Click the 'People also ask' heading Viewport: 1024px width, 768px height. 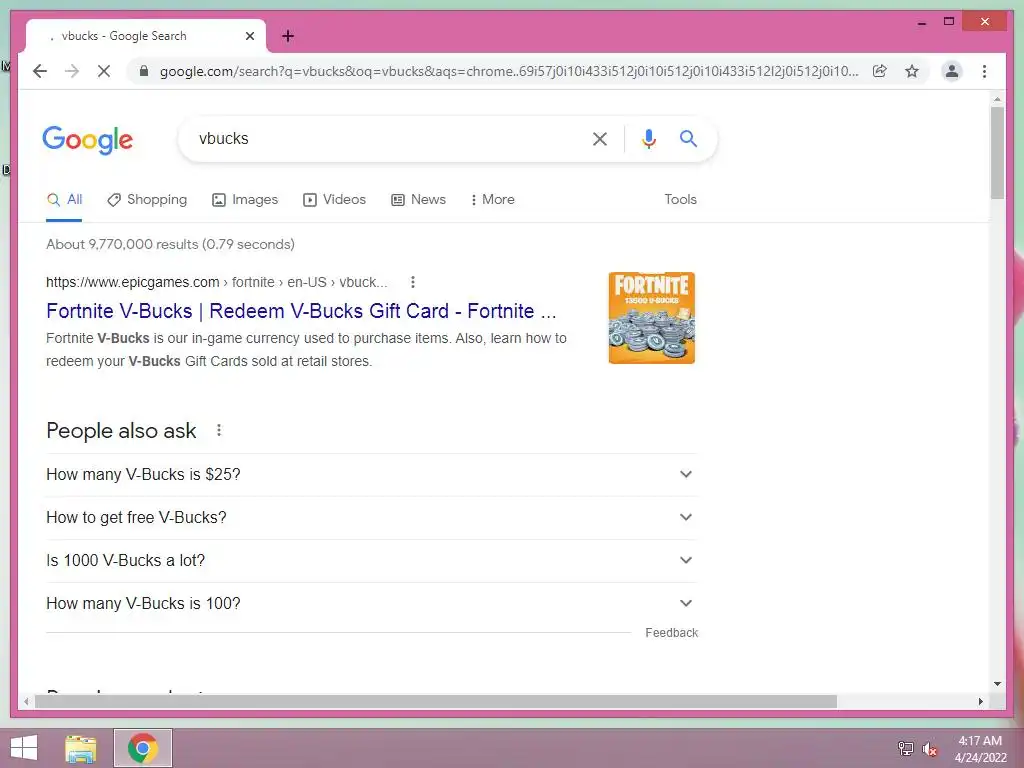pos(121,430)
